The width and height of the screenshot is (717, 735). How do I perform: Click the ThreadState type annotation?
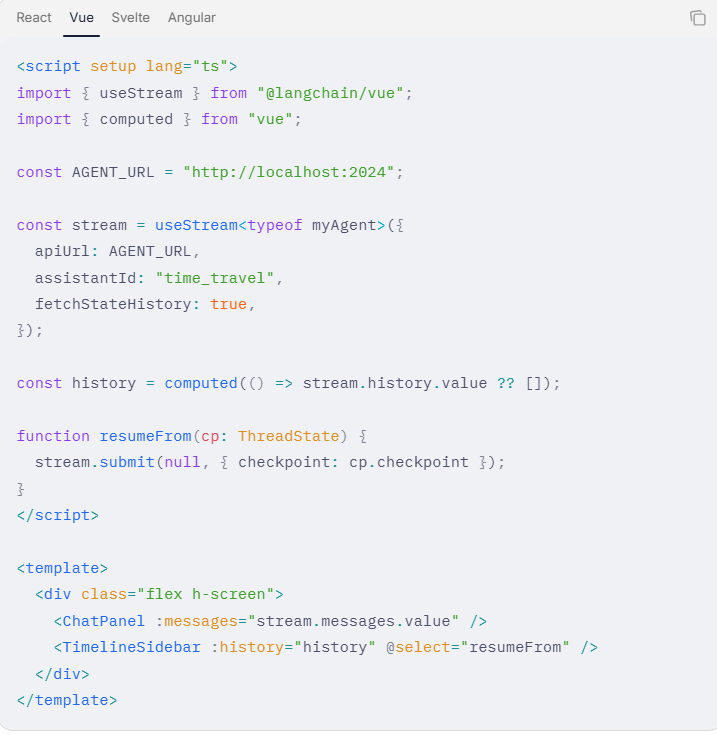coord(289,436)
